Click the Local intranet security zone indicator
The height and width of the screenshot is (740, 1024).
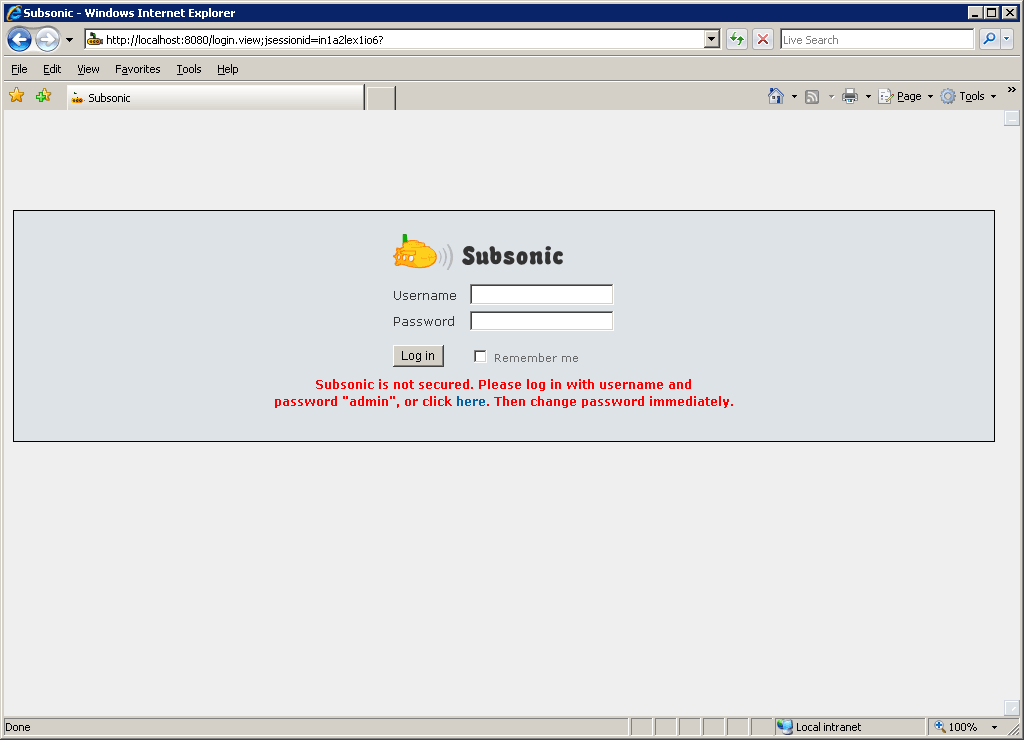point(849,727)
